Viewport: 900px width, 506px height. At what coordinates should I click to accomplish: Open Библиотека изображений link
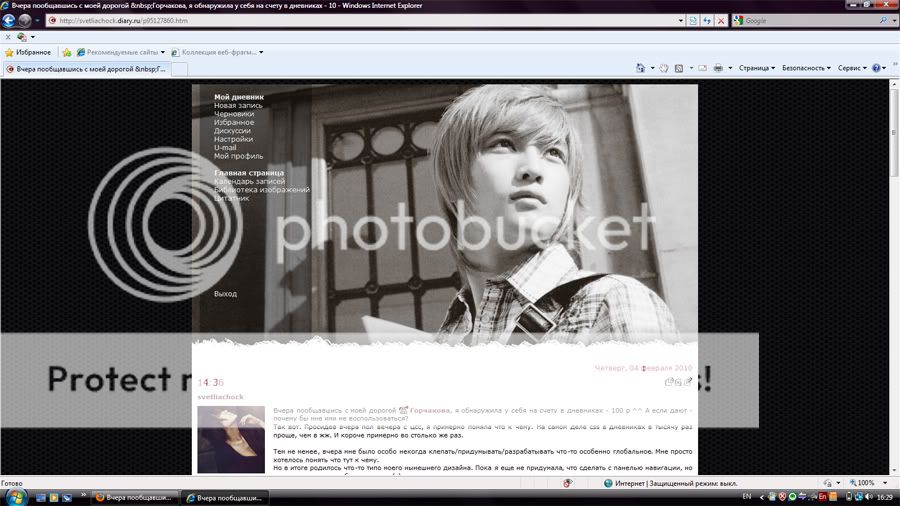[x=261, y=190]
